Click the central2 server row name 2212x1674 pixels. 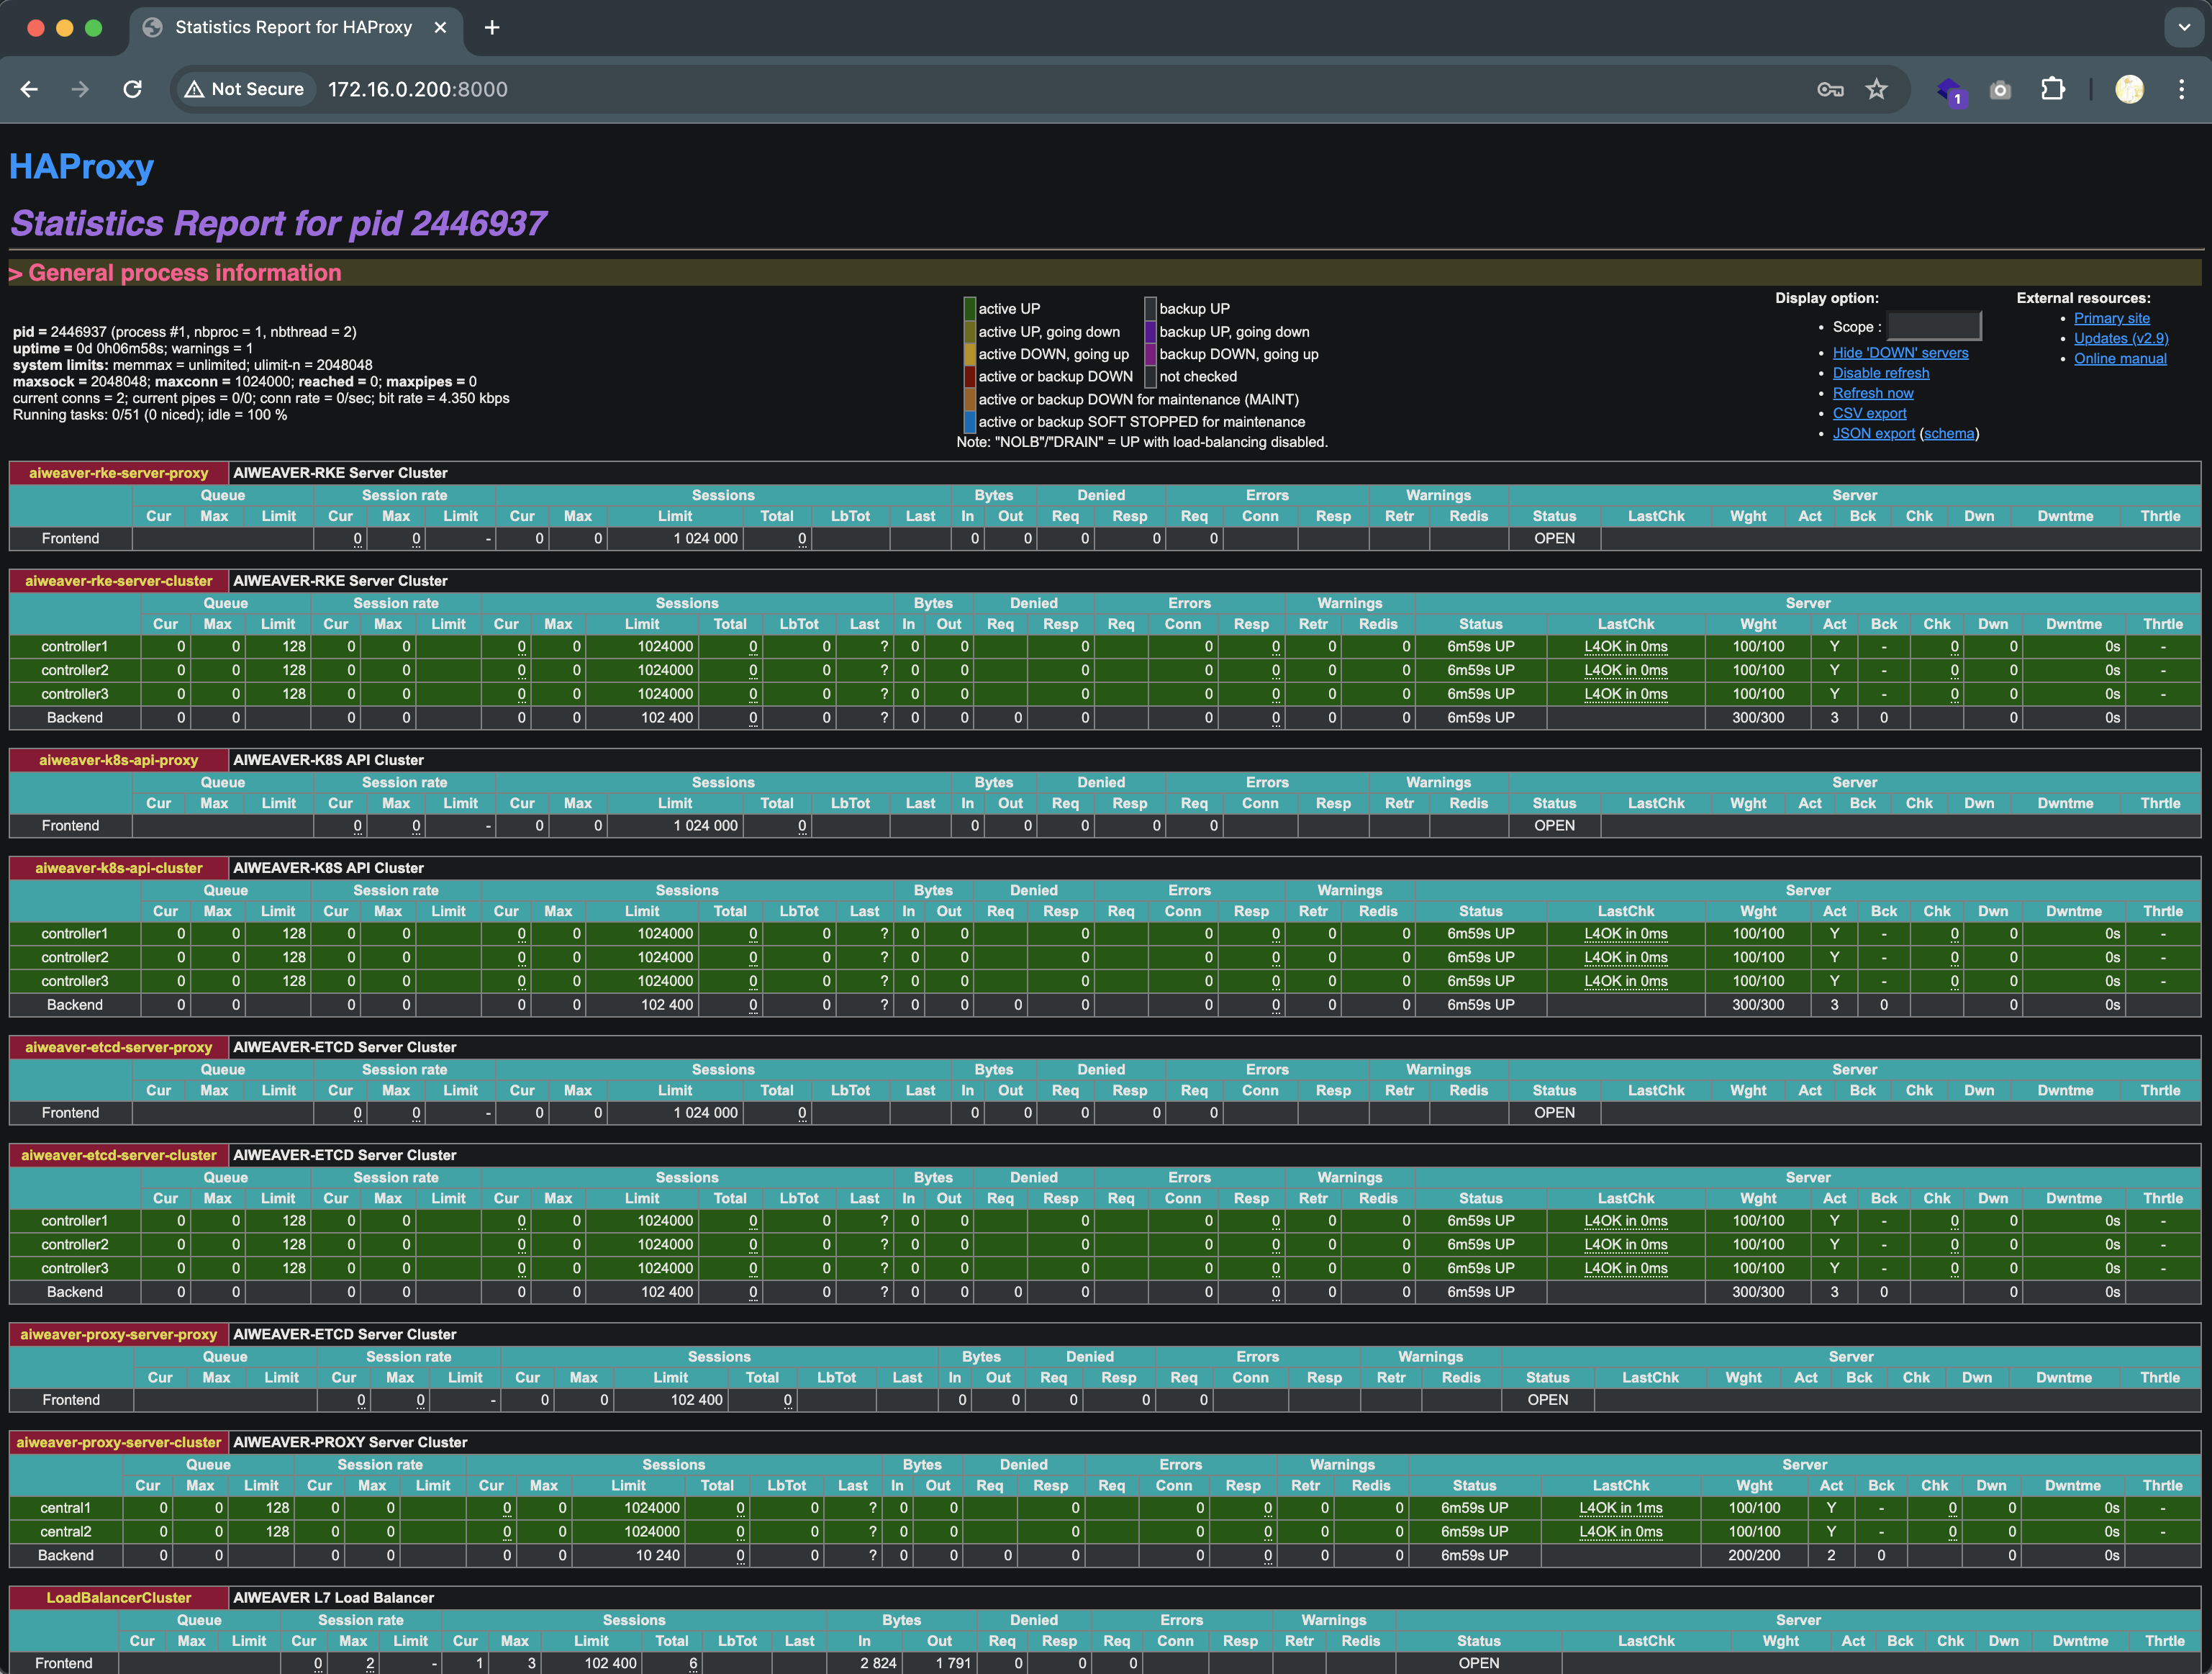click(x=65, y=1532)
